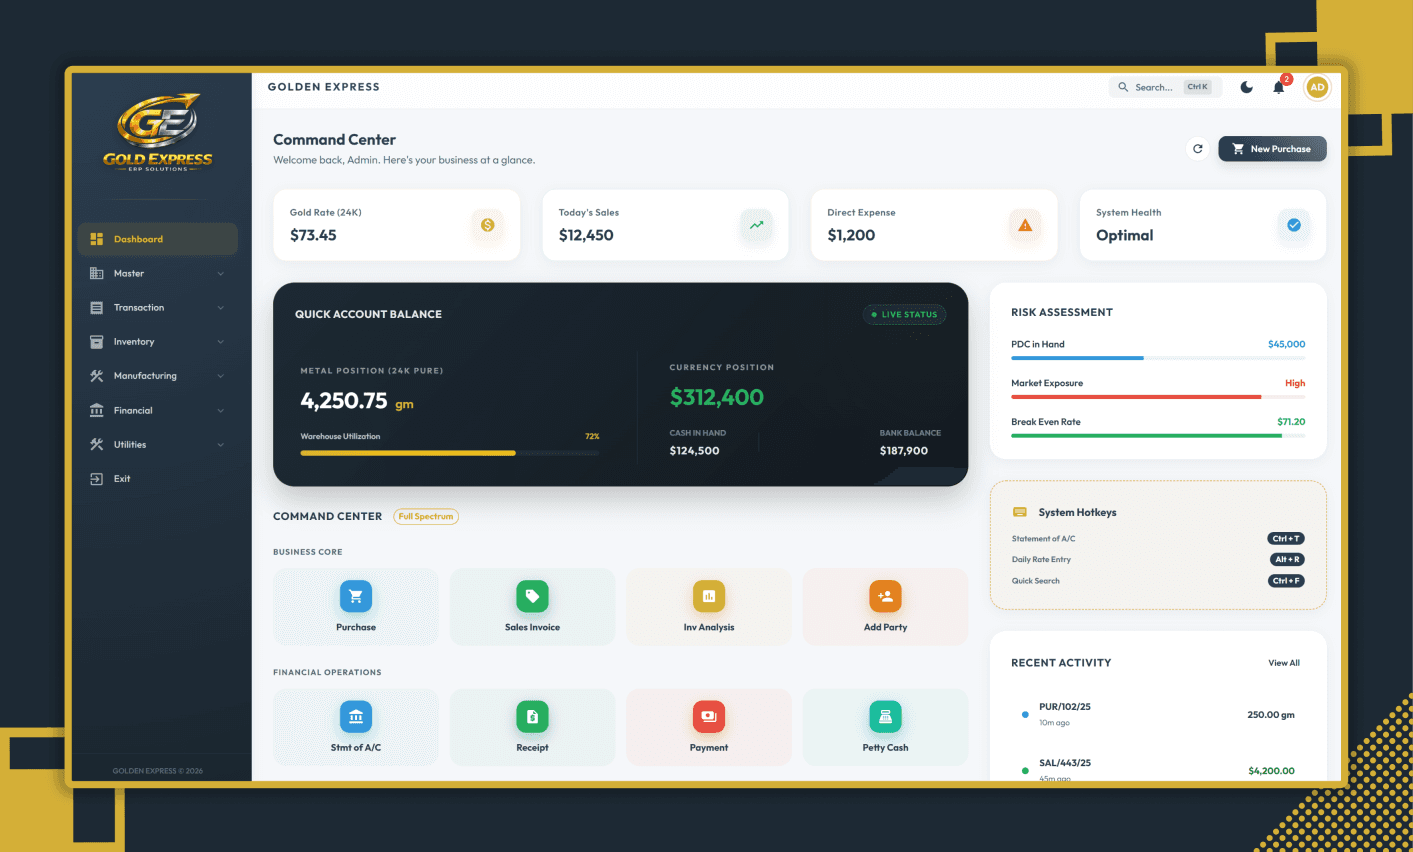The image size is (1413, 852).
Task: Open the Purchase shortcut tile
Action: pos(356,606)
